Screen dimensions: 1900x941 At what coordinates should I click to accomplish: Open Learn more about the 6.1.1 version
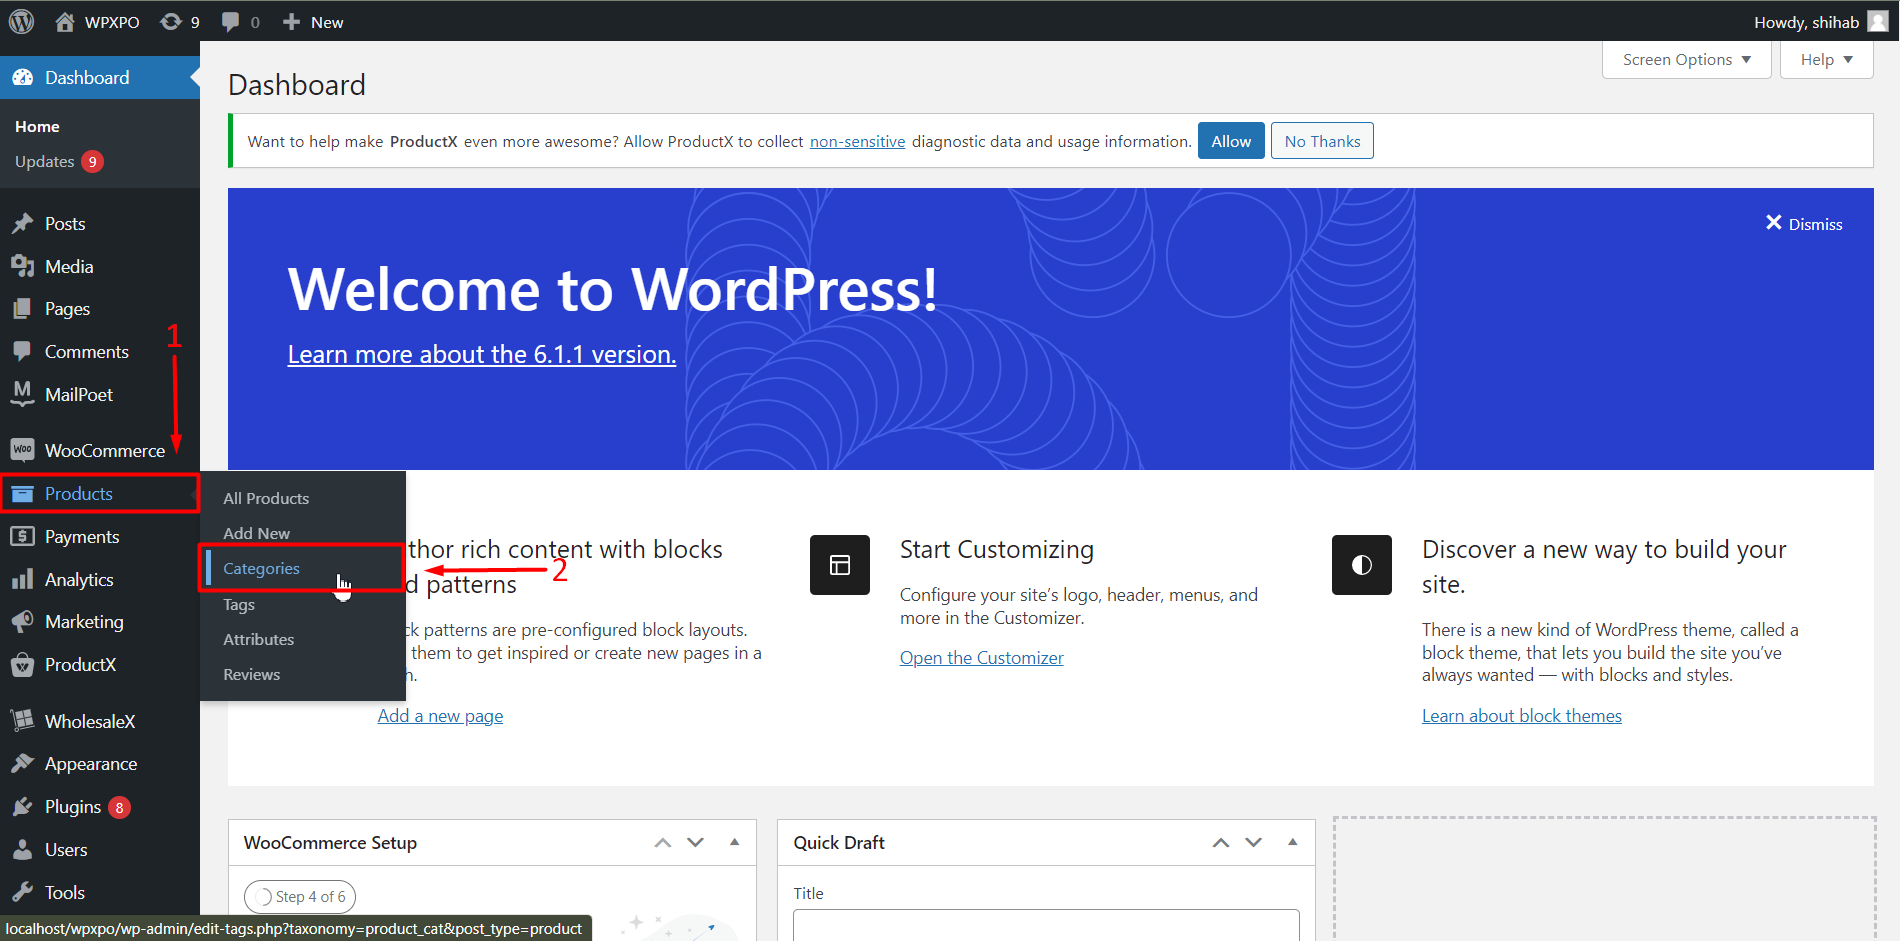(x=482, y=354)
